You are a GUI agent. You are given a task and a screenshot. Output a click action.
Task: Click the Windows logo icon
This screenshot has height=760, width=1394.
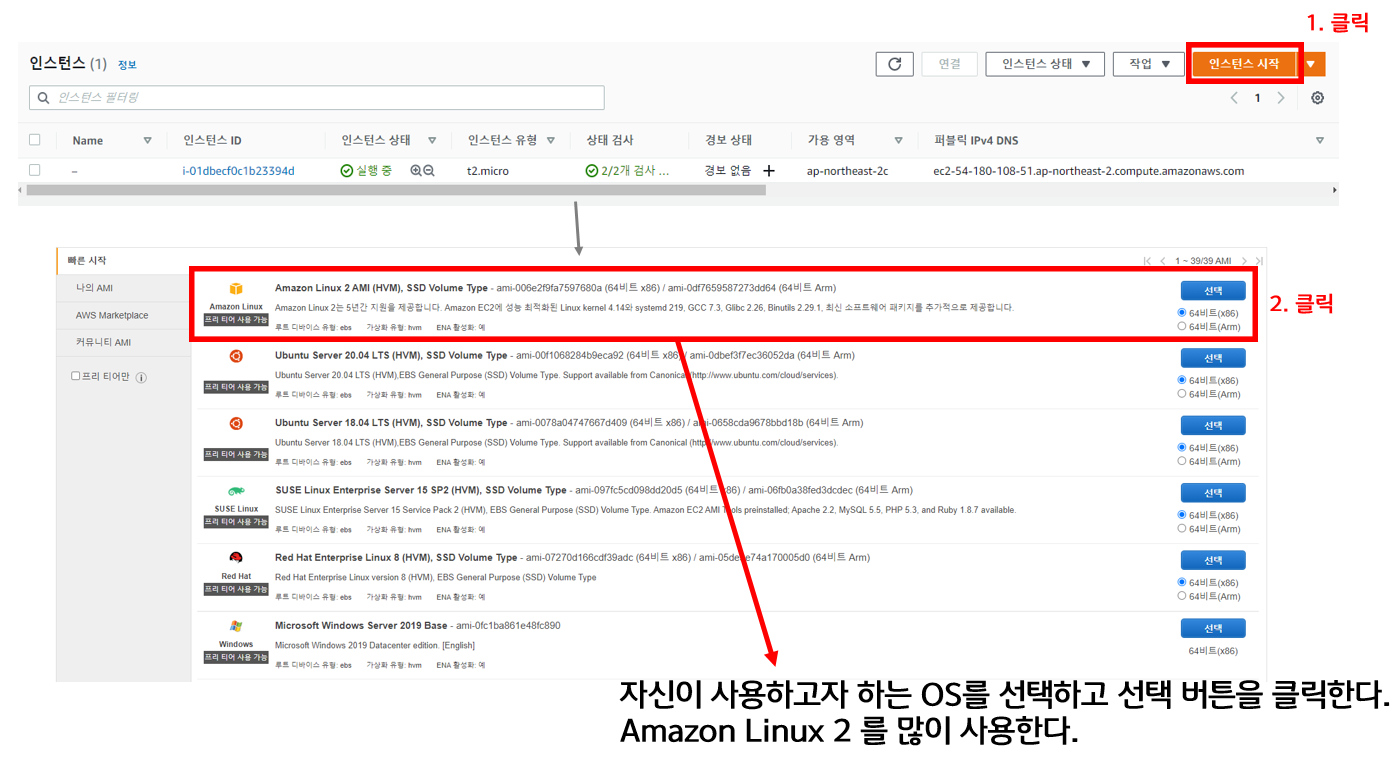click(236, 626)
